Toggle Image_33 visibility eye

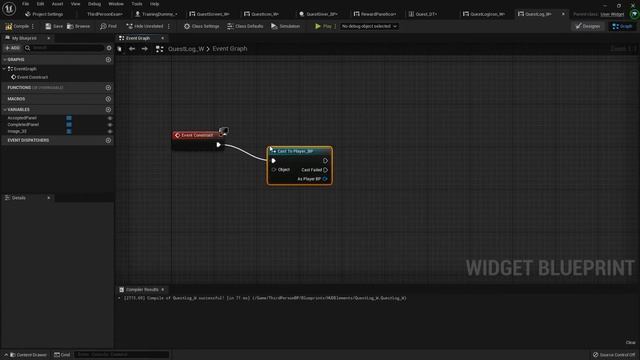[109, 131]
